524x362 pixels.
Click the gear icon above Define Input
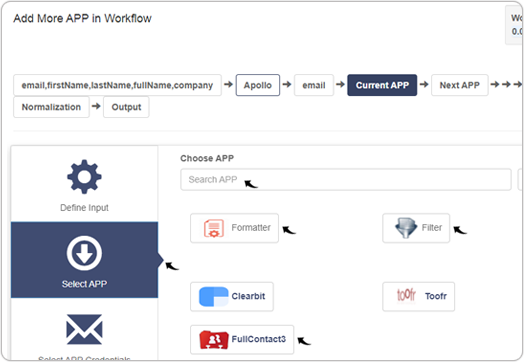pyautogui.click(x=84, y=176)
